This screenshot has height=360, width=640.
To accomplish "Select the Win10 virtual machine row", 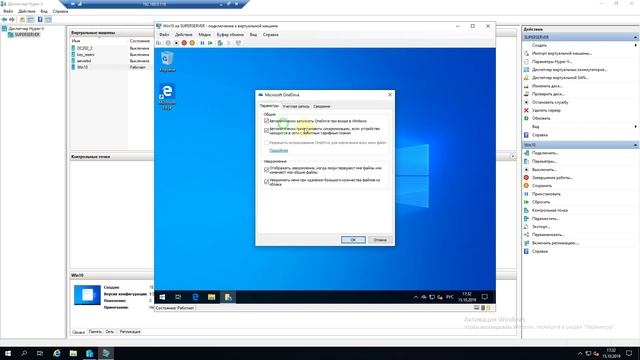I will click(x=111, y=67).
